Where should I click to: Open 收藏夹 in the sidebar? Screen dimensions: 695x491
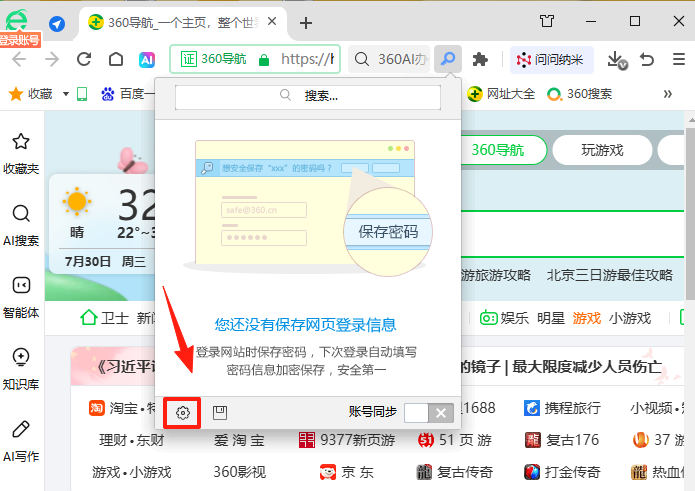(x=21, y=154)
